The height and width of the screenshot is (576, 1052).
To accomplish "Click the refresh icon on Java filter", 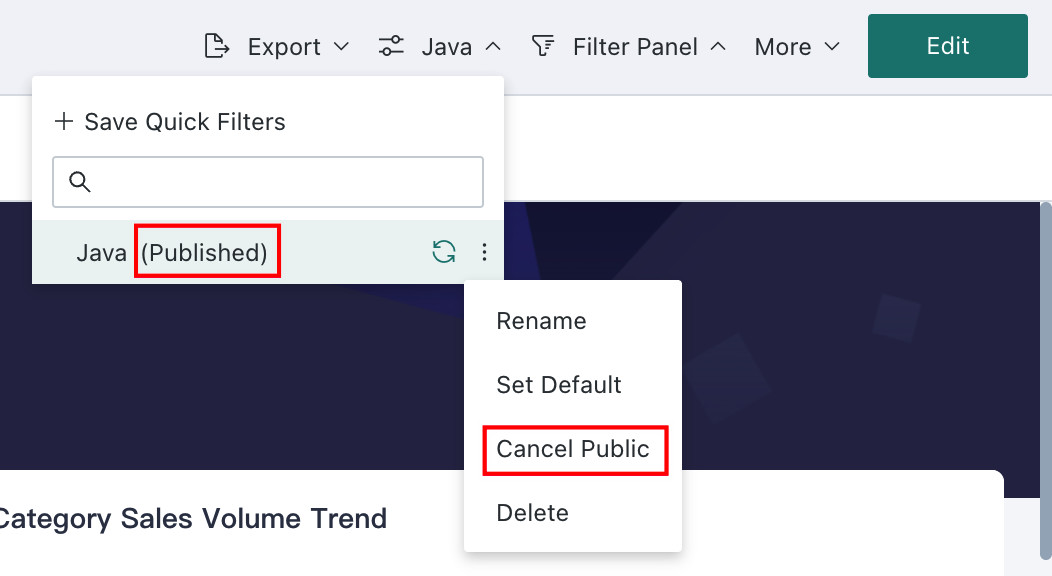I will (x=443, y=252).
